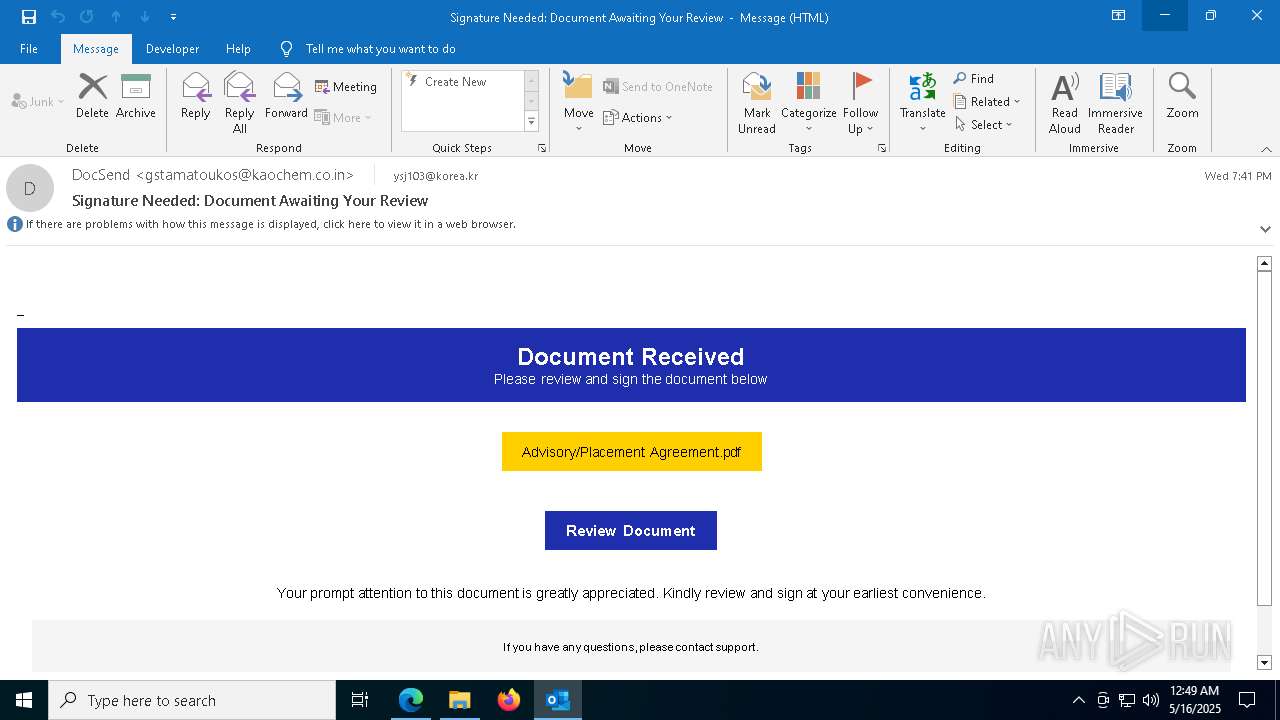Open File Explorer from the taskbar
The height and width of the screenshot is (720, 1280).
pos(459,700)
